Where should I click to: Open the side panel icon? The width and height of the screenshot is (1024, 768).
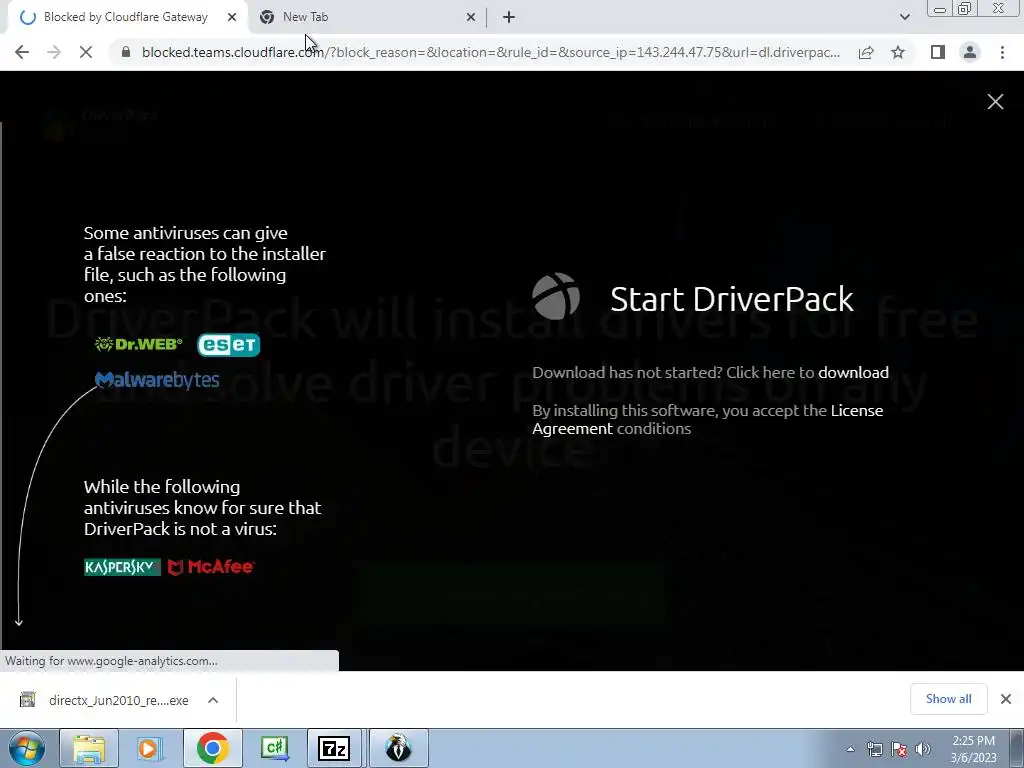(x=938, y=52)
